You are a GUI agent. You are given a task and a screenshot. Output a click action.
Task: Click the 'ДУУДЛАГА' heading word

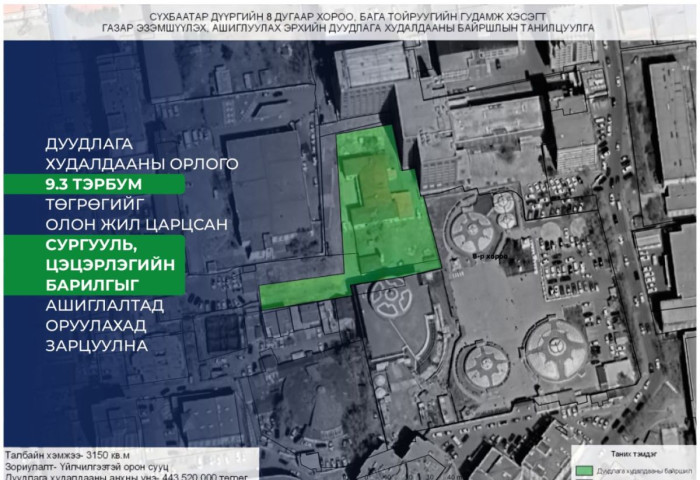[89, 144]
